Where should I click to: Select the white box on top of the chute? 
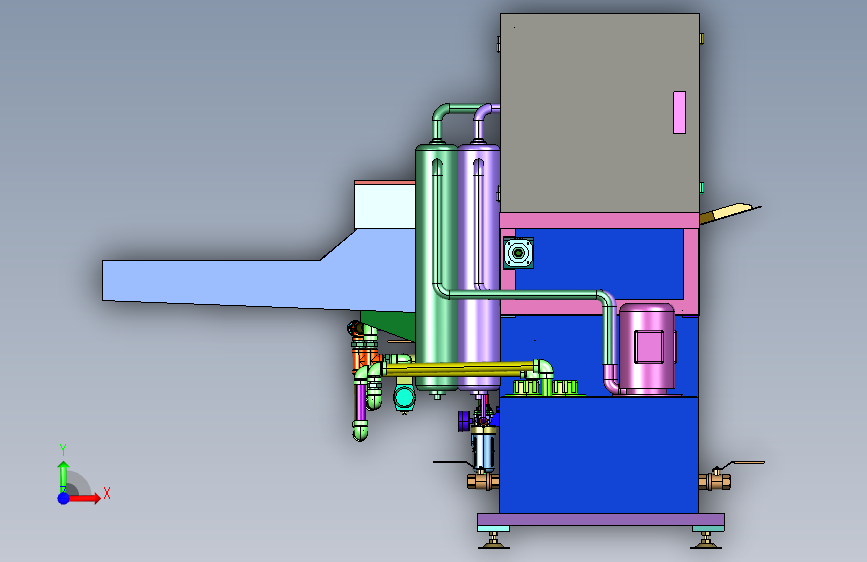pyautogui.click(x=384, y=205)
